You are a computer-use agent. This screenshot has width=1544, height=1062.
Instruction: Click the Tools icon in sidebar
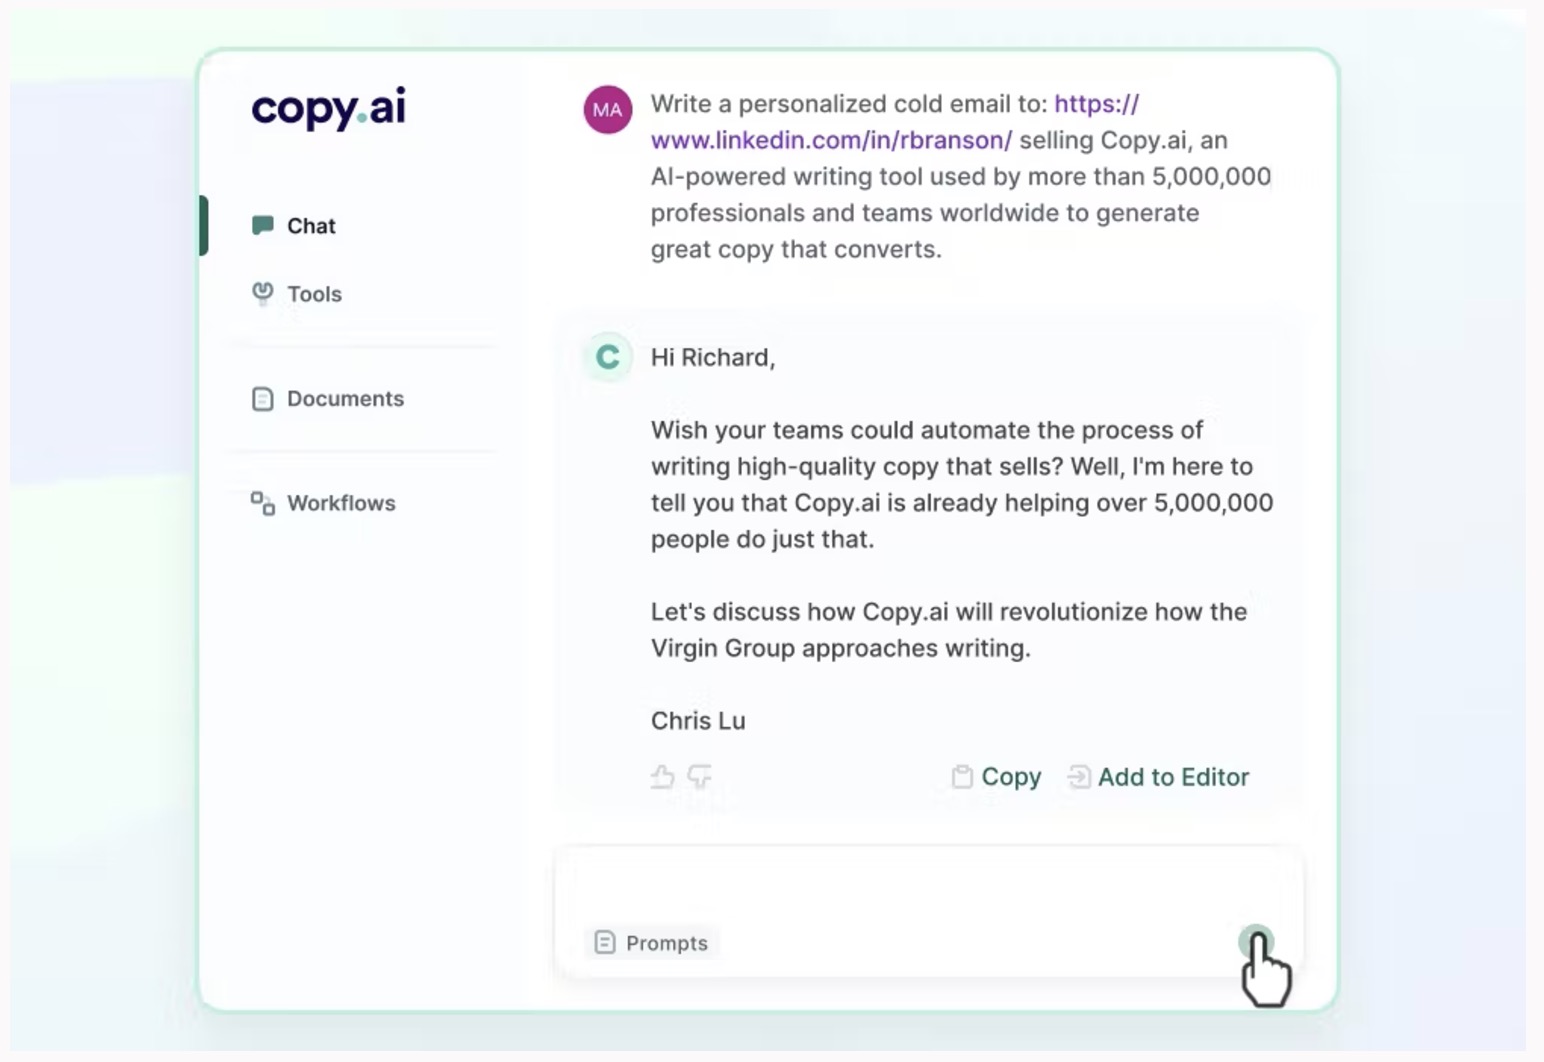[x=262, y=293]
